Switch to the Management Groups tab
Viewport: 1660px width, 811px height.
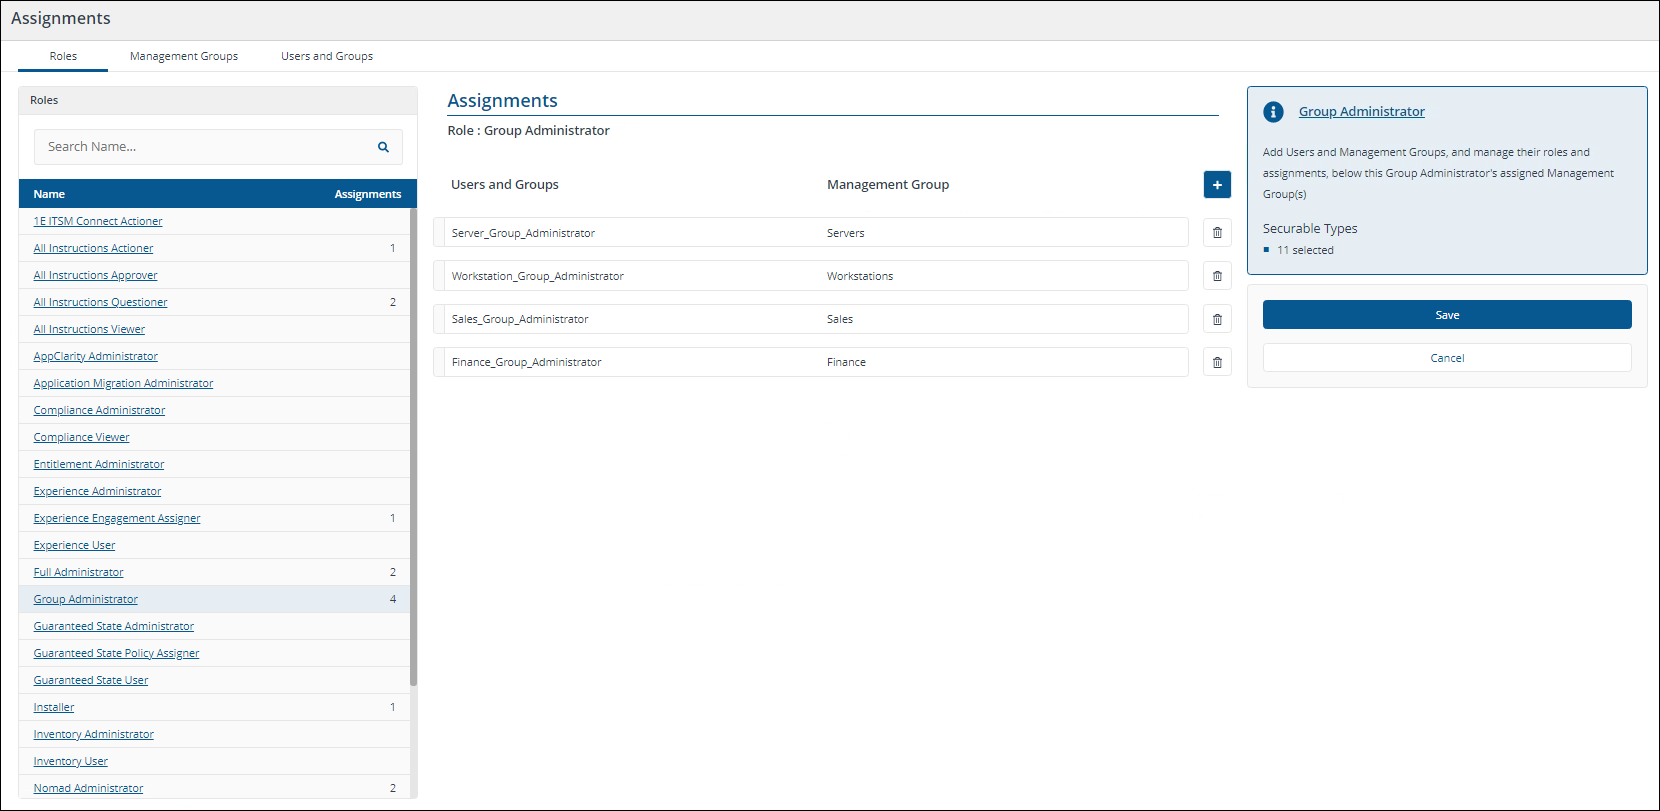pyautogui.click(x=184, y=56)
